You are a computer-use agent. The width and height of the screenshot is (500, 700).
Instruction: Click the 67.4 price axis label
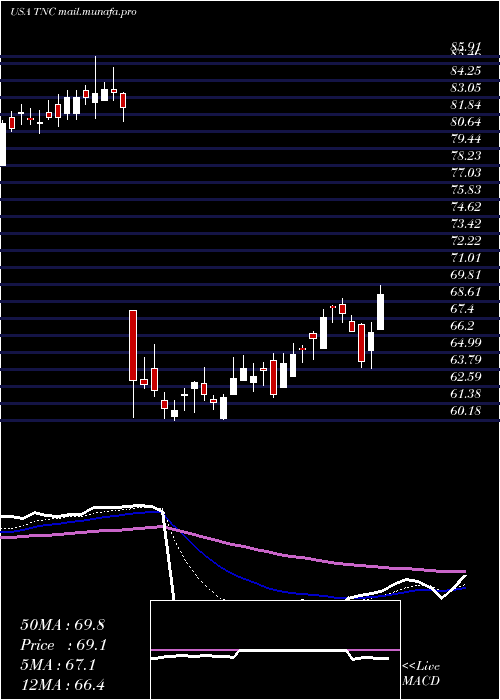point(462,308)
